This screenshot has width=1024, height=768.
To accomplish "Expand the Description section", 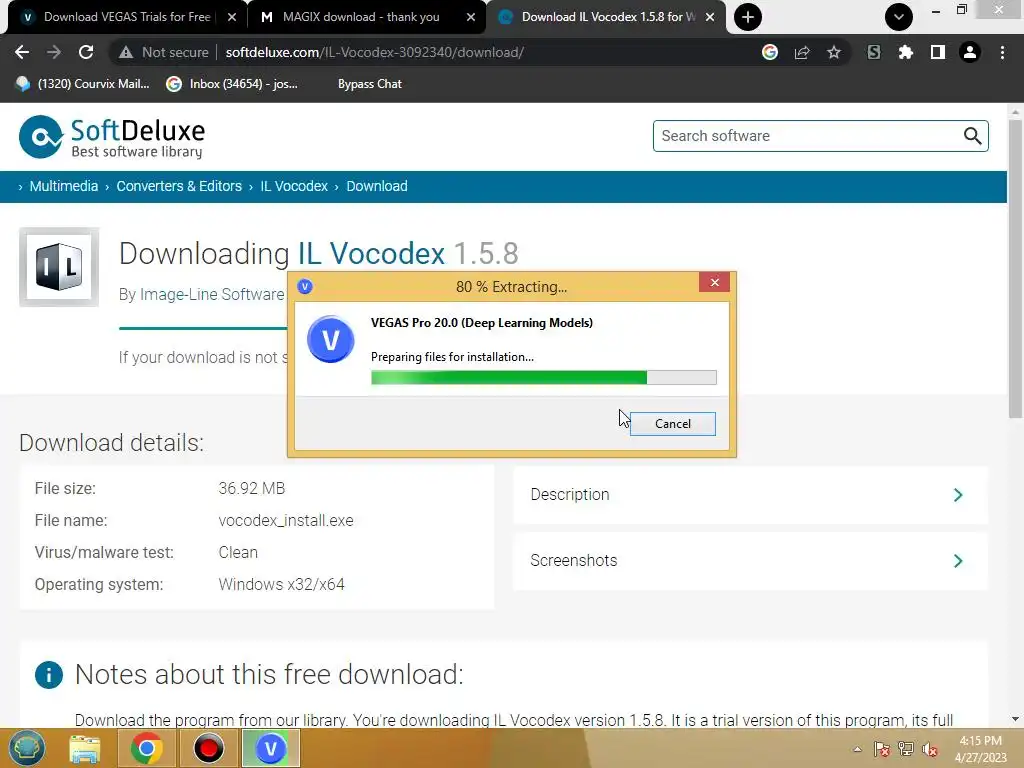I will click(x=750, y=495).
